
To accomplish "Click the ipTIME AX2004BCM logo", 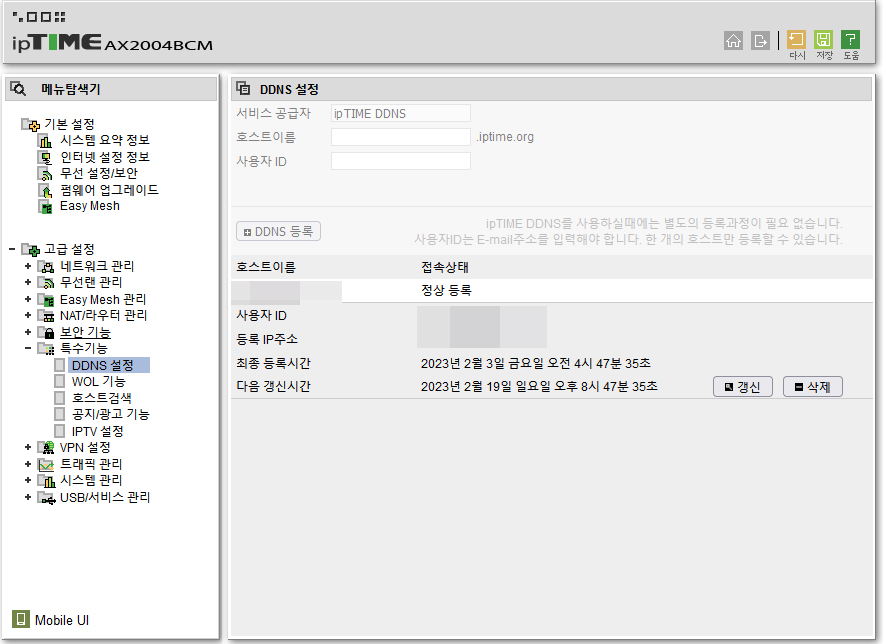I will coord(112,42).
